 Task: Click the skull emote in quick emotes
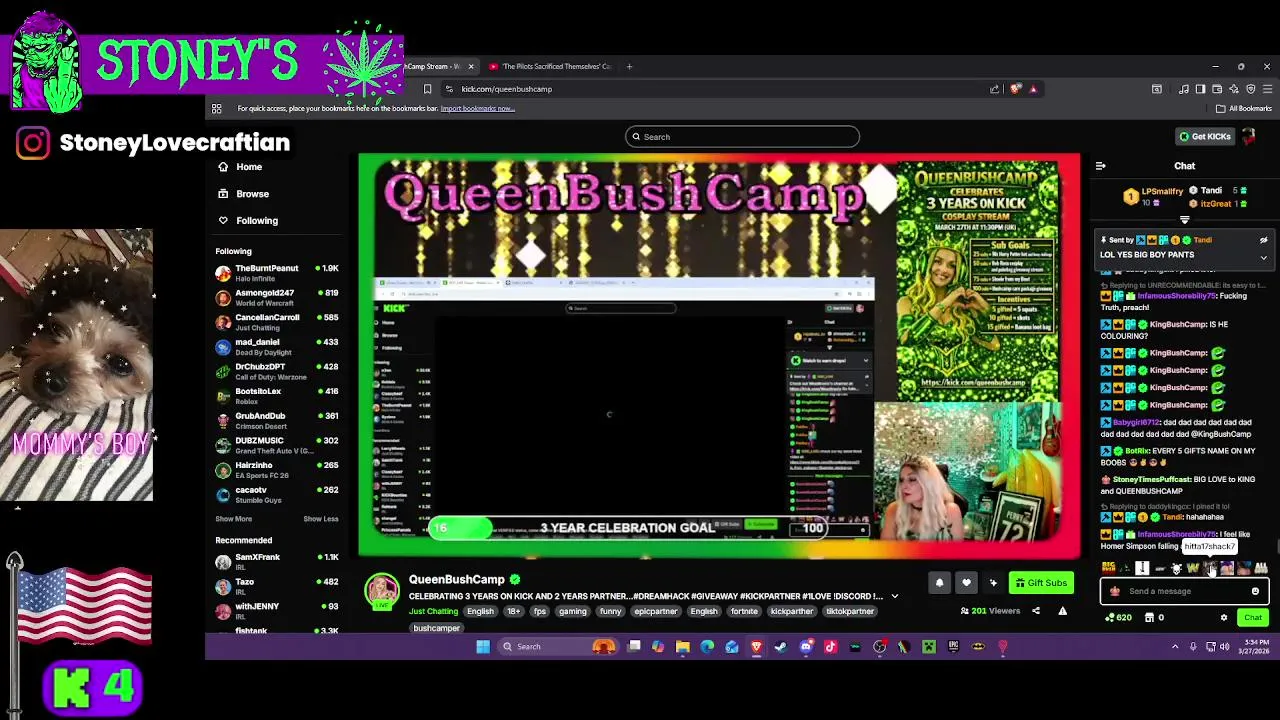click(x=1176, y=568)
